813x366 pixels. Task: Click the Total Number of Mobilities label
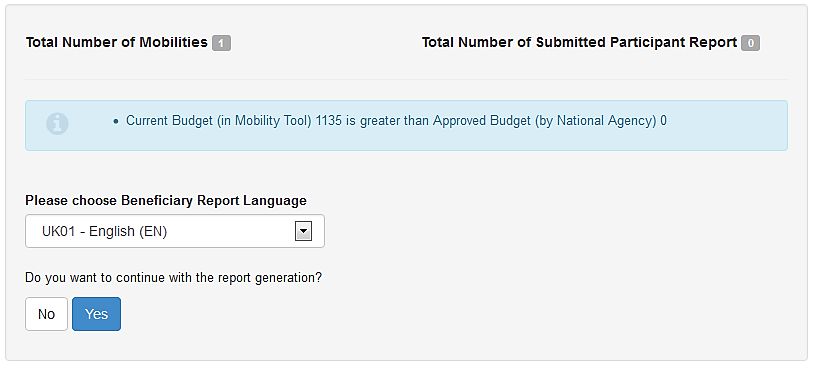pyautogui.click(x=117, y=43)
